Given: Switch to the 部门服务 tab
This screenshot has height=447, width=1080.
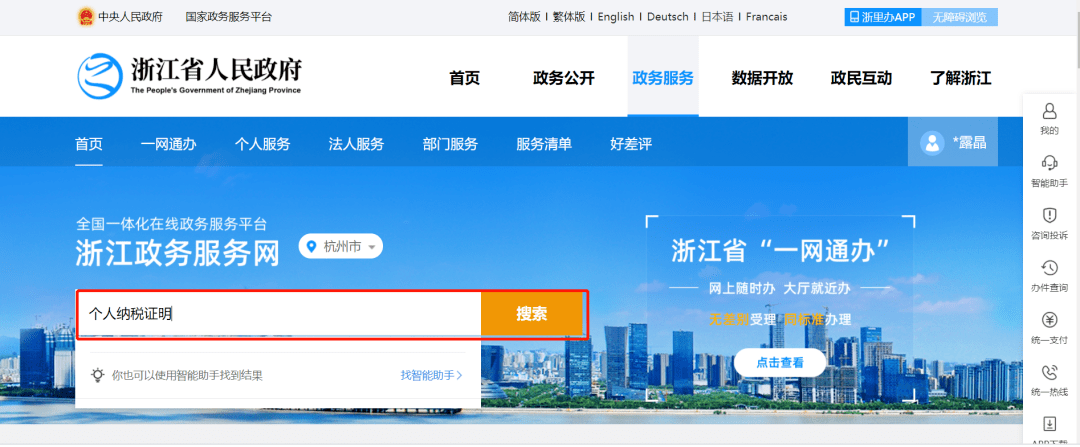Looking at the screenshot, I should (450, 144).
